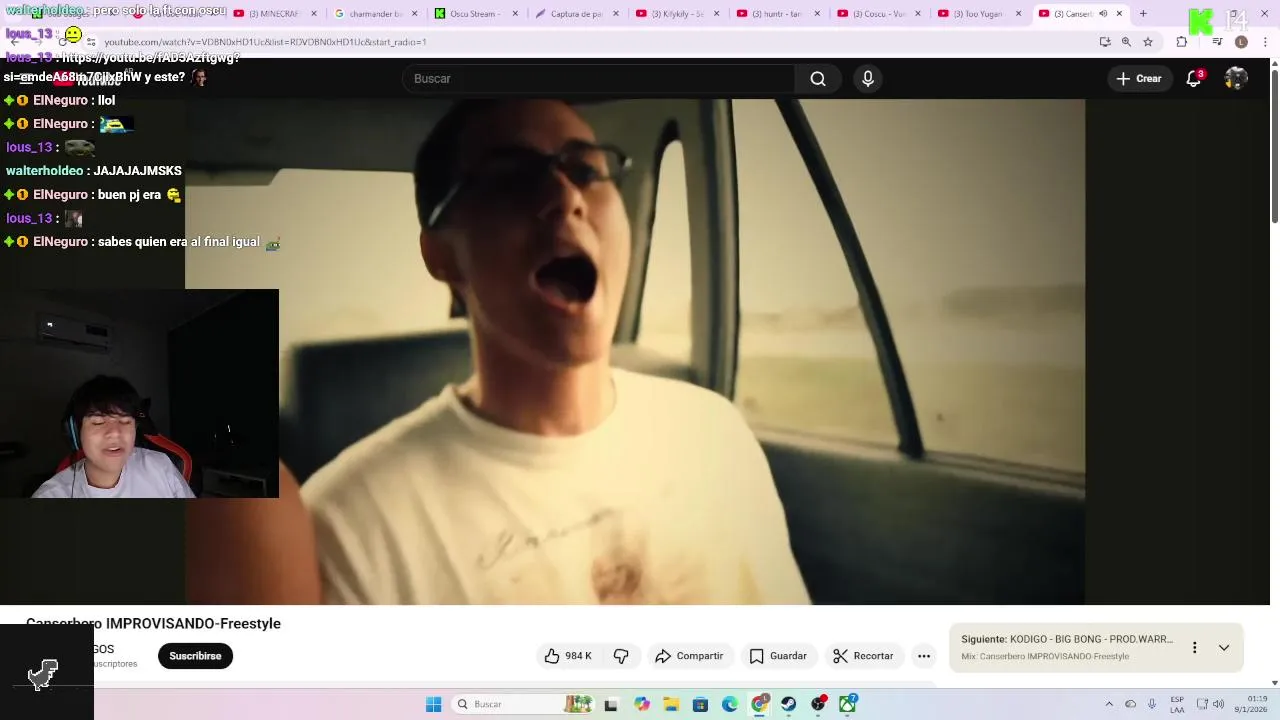Image resolution: width=1280 pixels, height=720 pixels.
Task: Open YouTube notifications bell
Action: point(1193,79)
